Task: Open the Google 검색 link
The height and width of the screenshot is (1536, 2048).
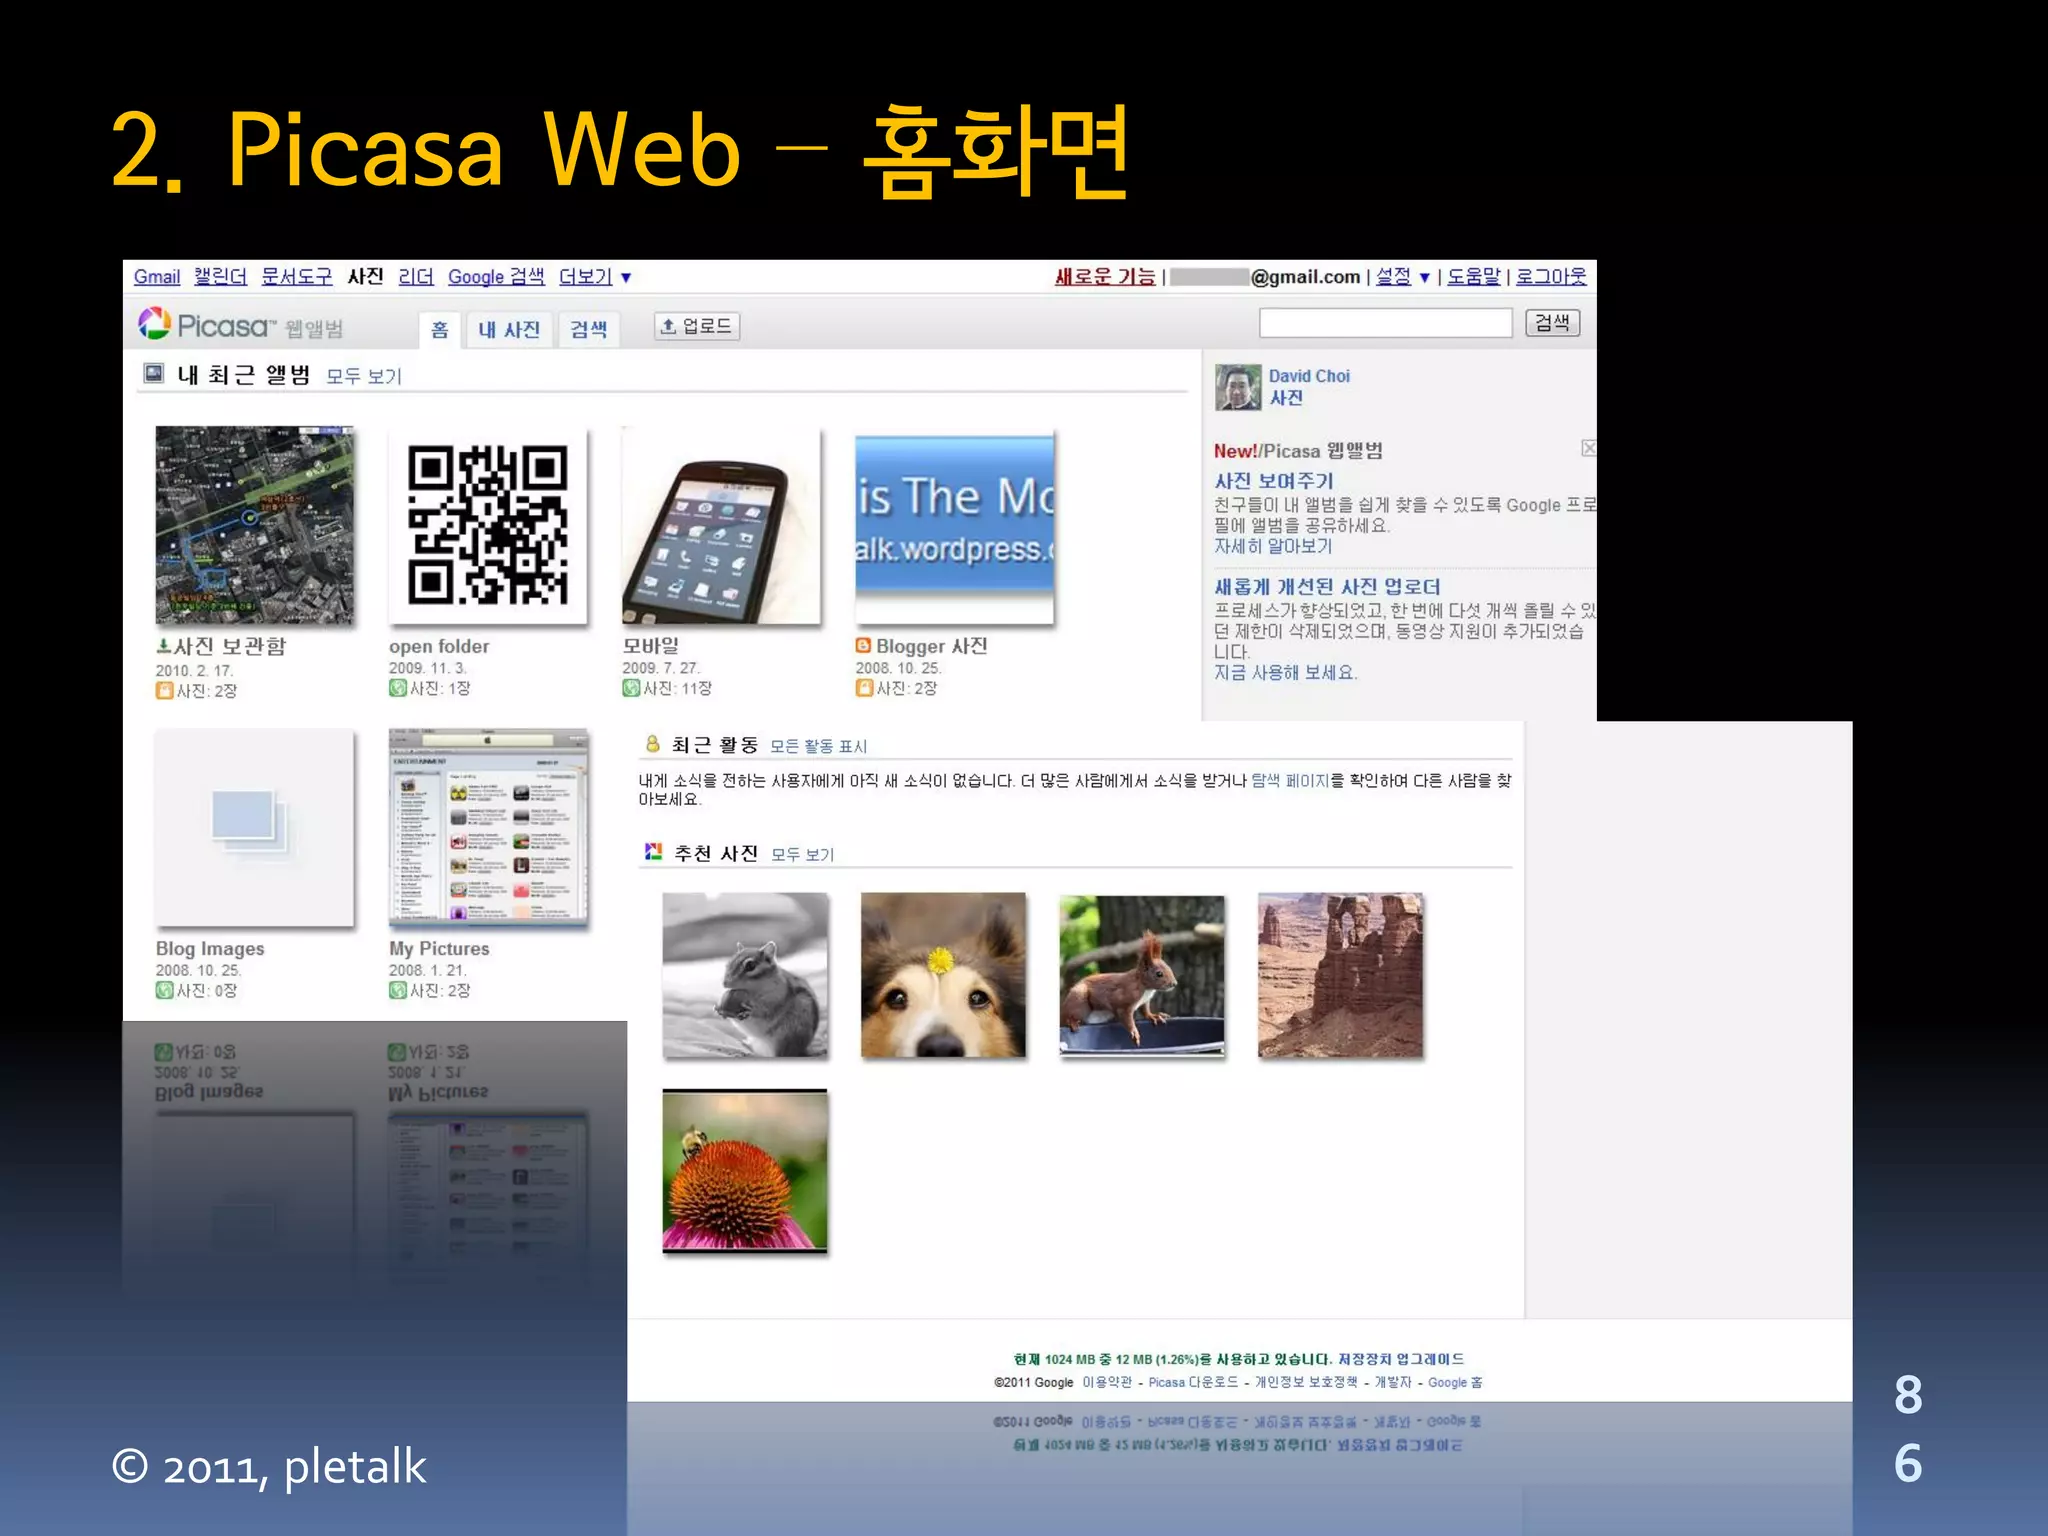Action: 496,277
